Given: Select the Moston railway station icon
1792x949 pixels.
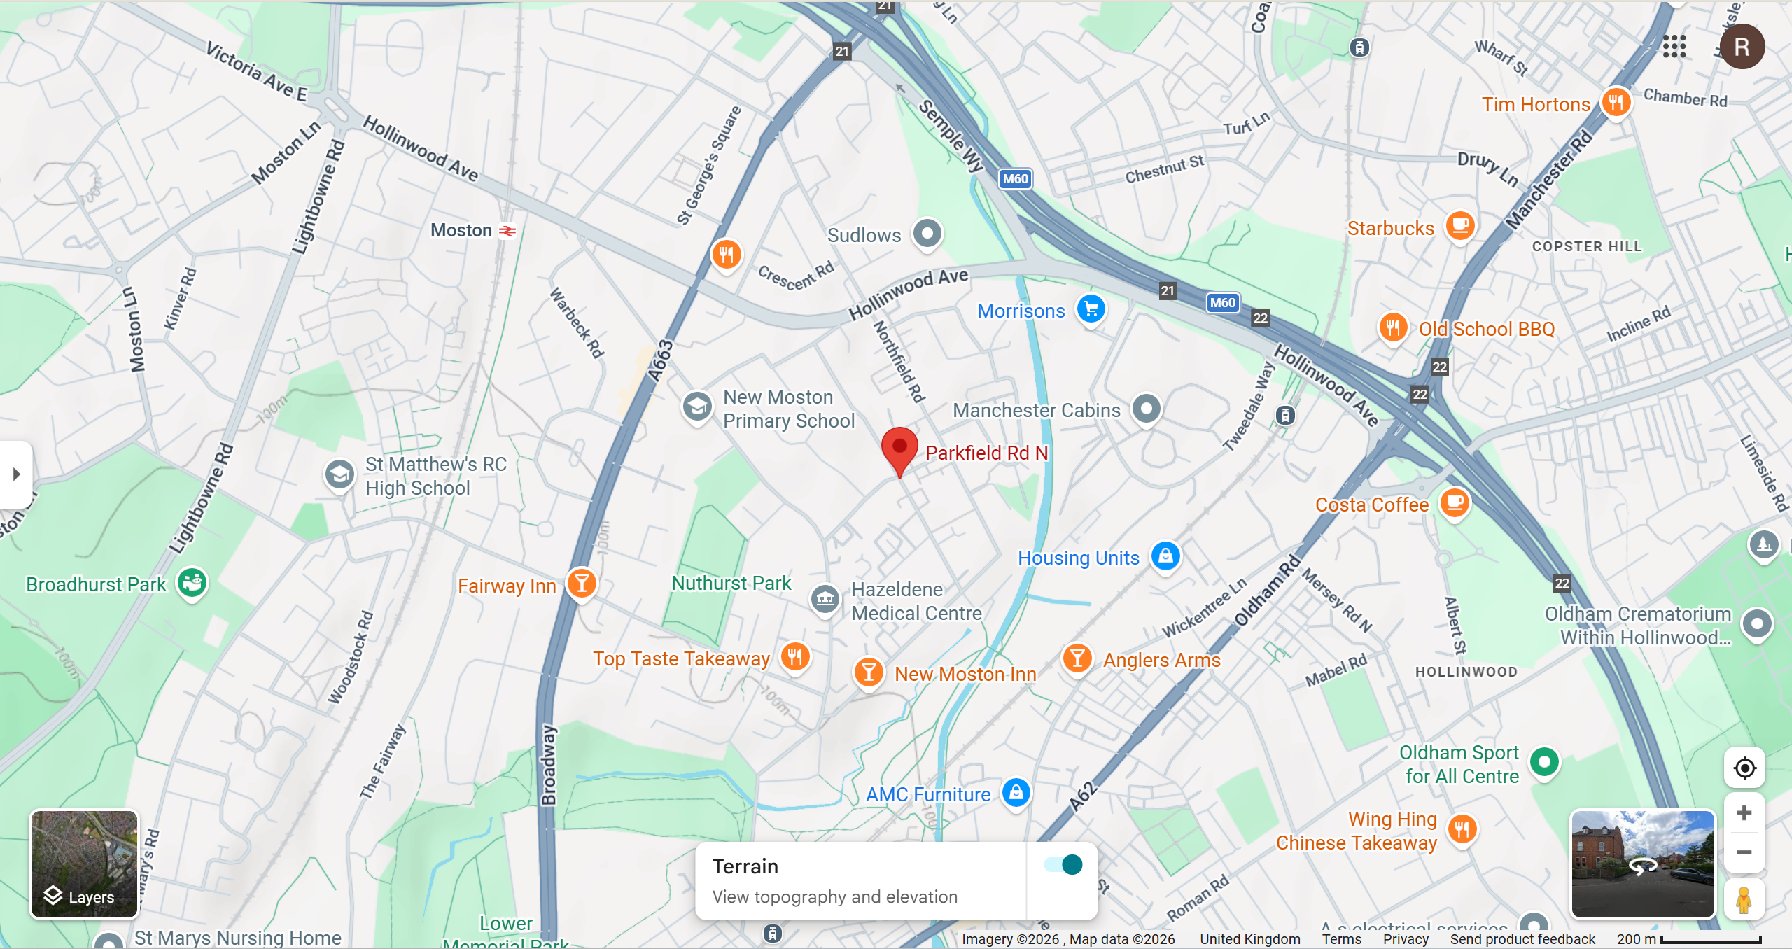Looking at the screenshot, I should point(508,230).
